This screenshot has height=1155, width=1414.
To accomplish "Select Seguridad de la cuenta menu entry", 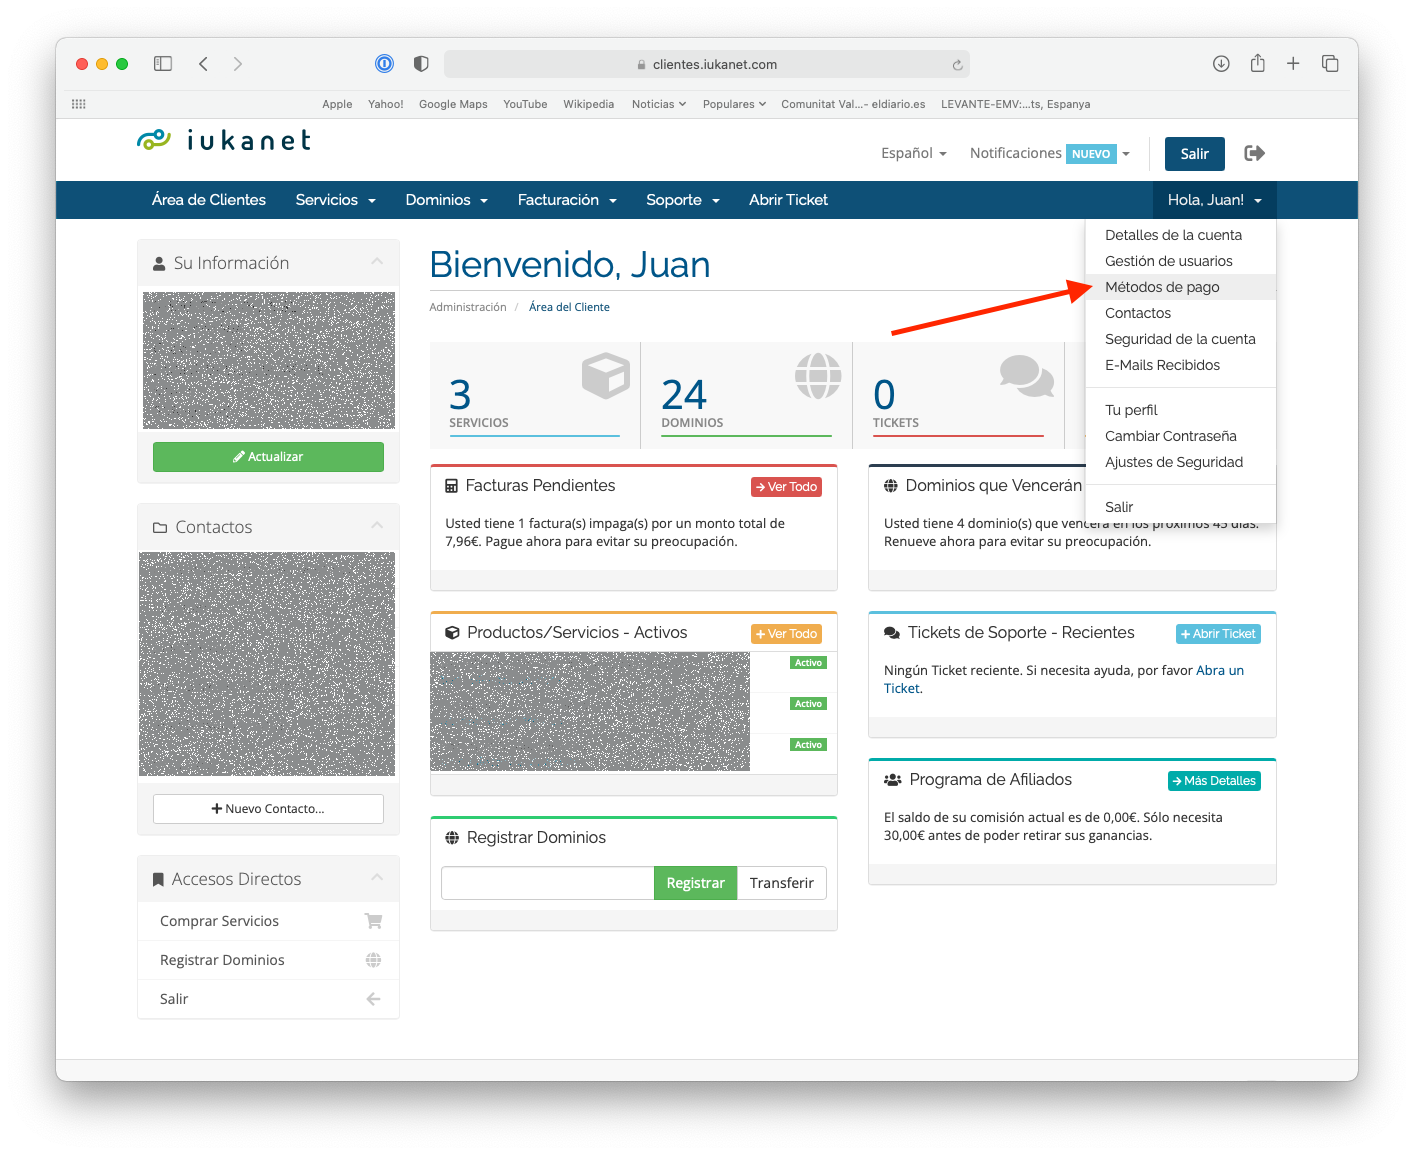I will [x=1180, y=339].
